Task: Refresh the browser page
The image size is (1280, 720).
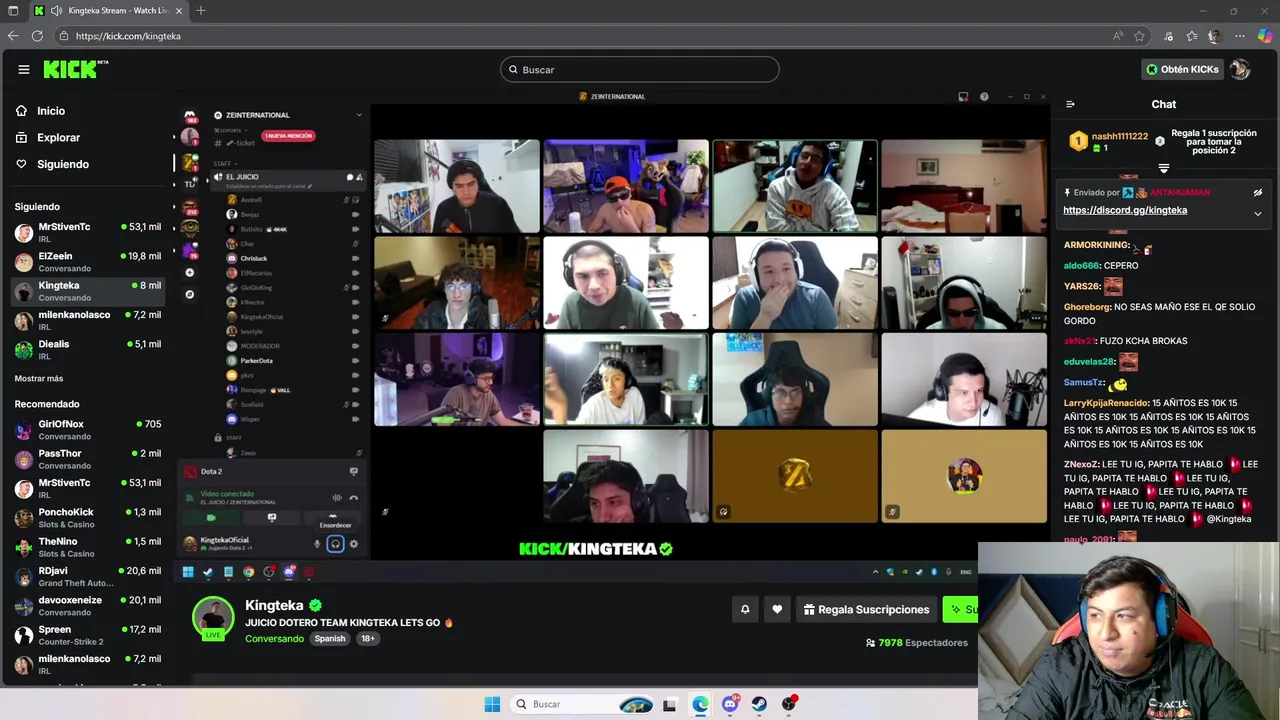Action: click(37, 36)
